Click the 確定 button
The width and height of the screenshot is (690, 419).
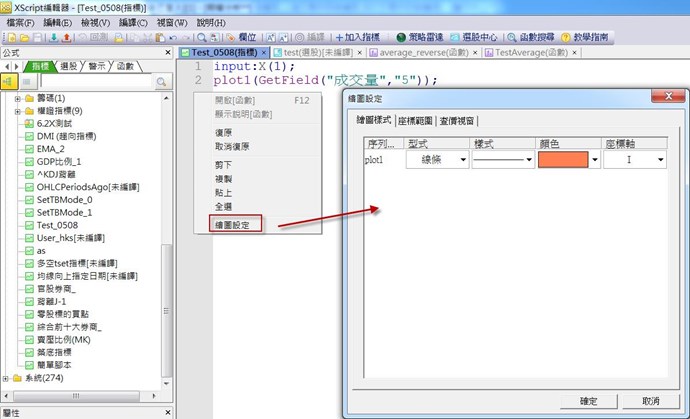tap(588, 400)
